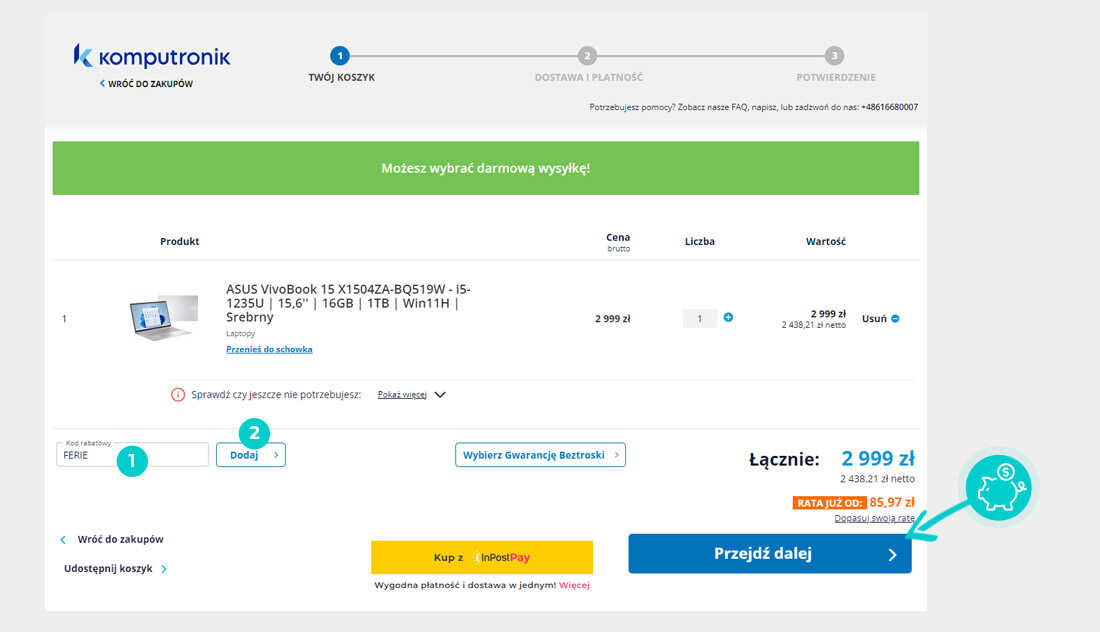Click the Komputronik logo
This screenshot has width=1100, height=632.
tap(152, 56)
